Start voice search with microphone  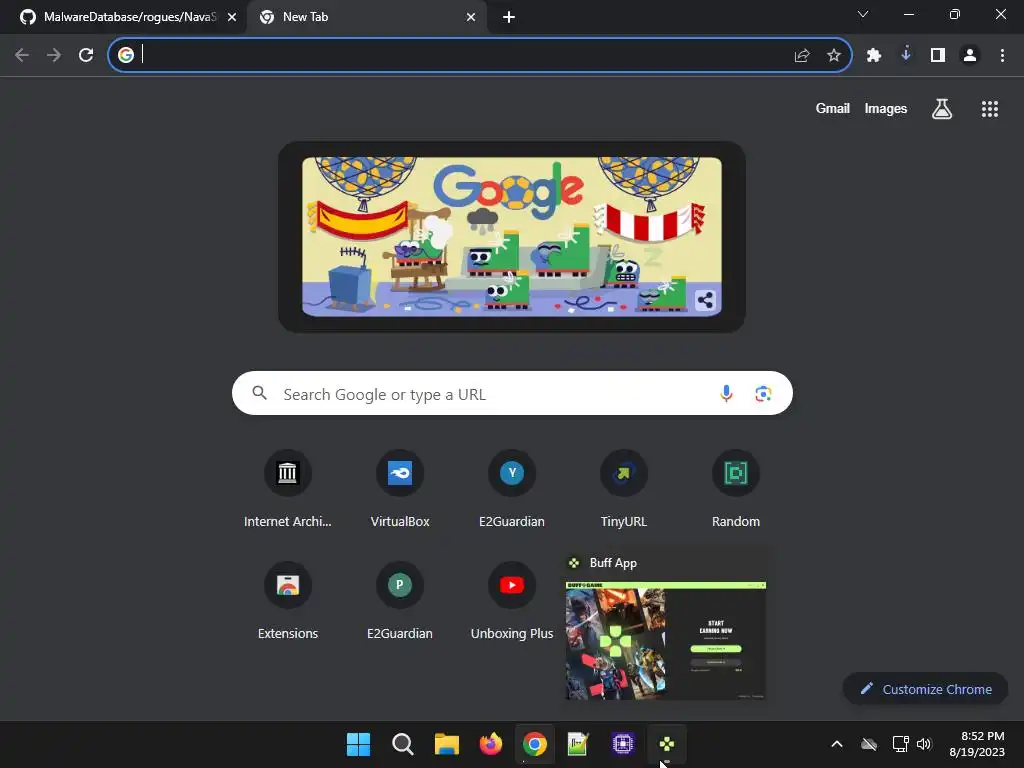(726, 393)
